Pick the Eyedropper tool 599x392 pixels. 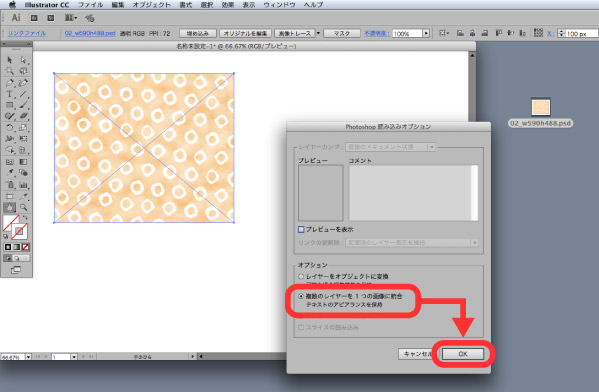[x=10, y=173]
